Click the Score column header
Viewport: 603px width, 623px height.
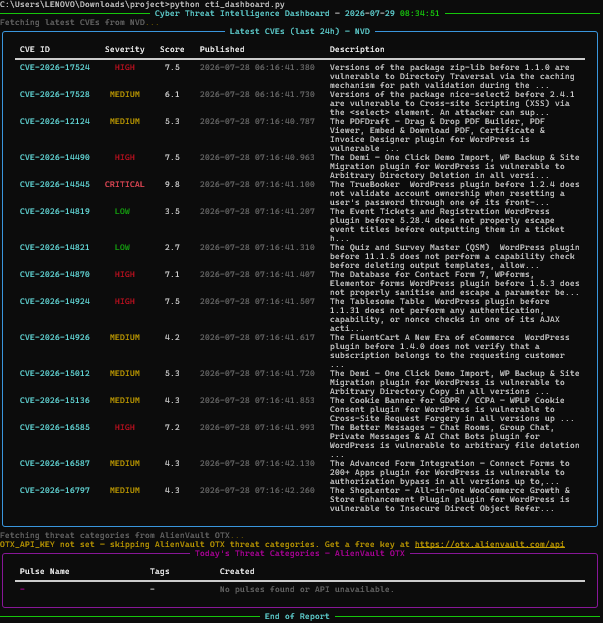(172, 49)
